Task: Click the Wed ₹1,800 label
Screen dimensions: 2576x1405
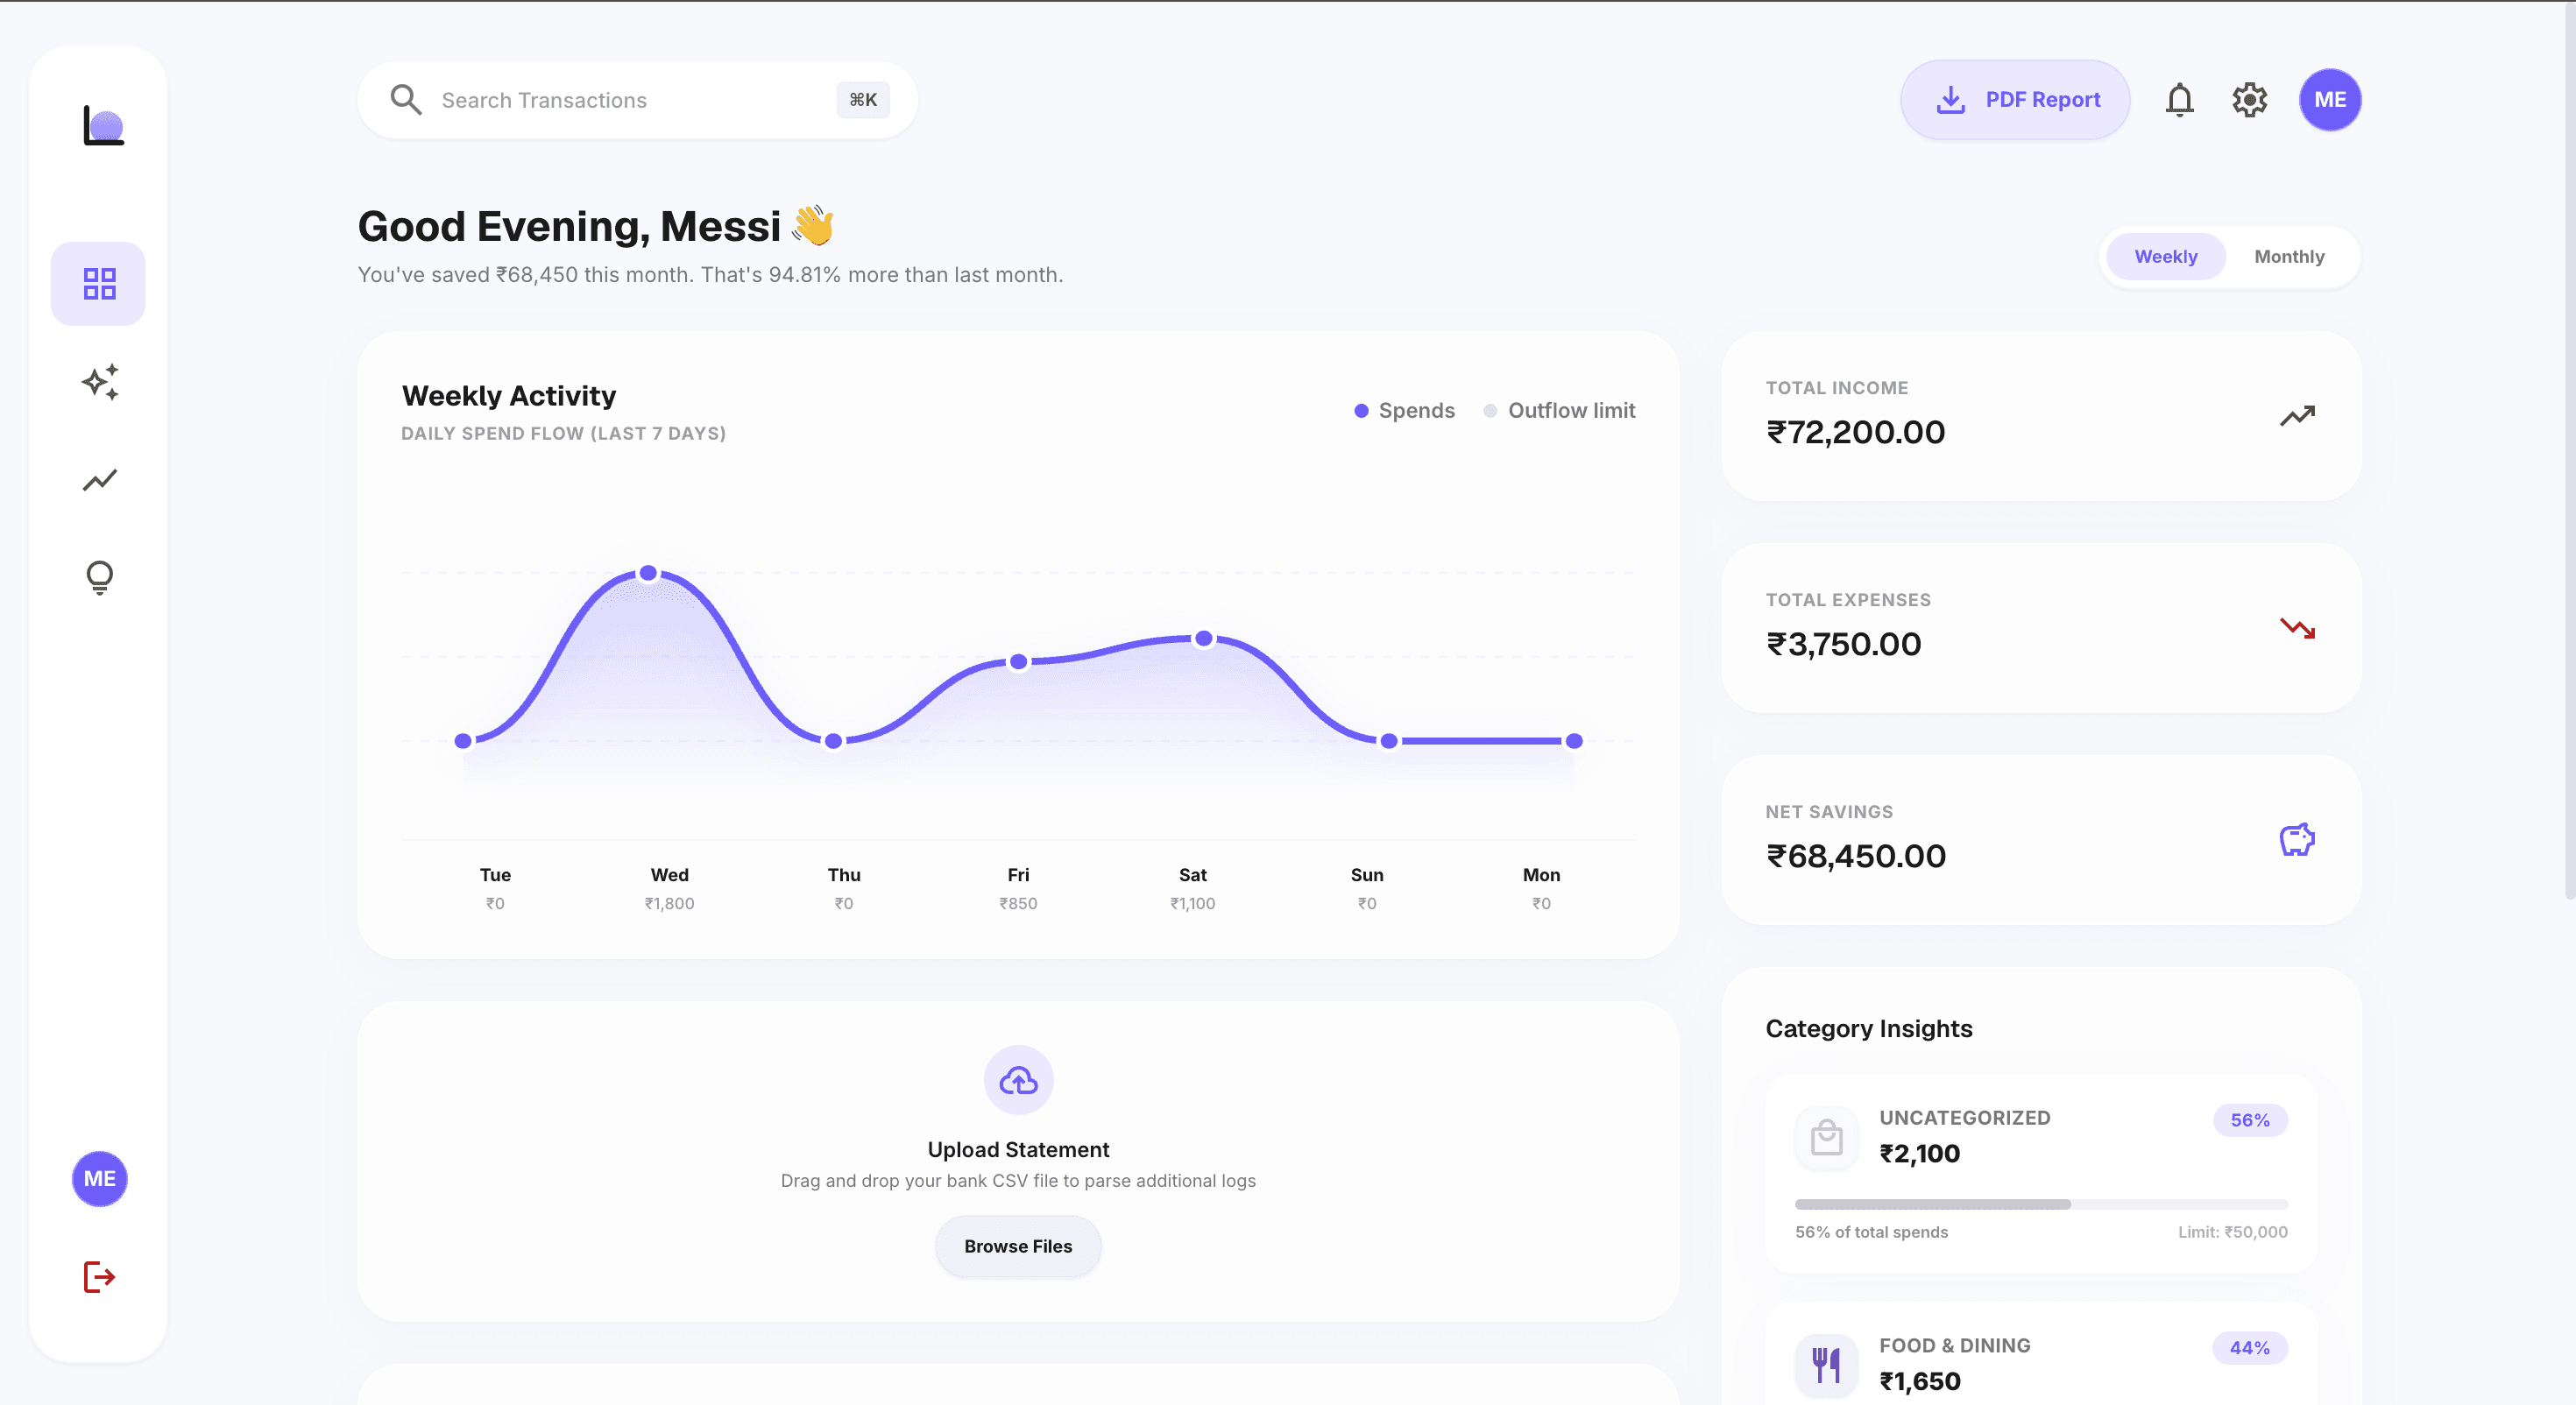Action: (669, 903)
